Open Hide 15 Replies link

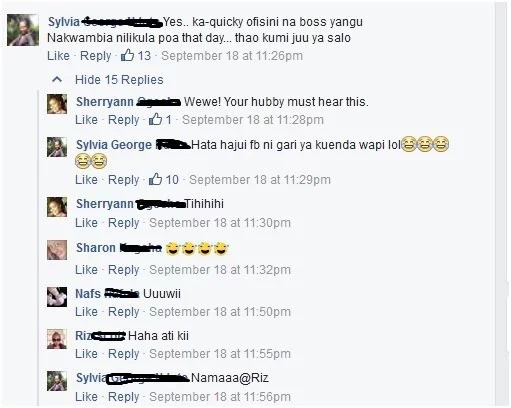[119, 80]
